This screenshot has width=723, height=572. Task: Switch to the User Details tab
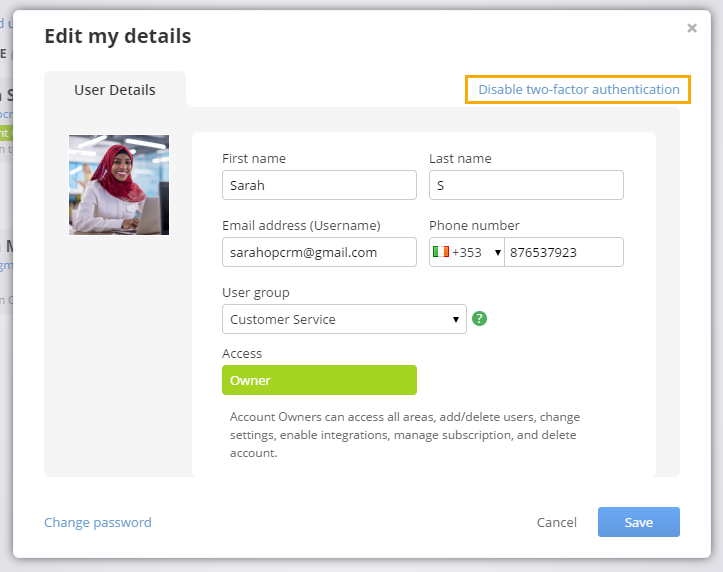click(115, 90)
